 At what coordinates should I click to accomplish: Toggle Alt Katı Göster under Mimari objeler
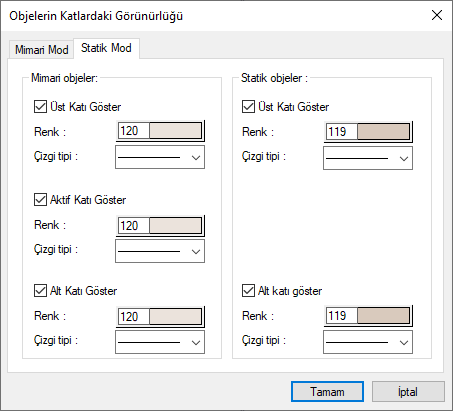click(x=40, y=291)
